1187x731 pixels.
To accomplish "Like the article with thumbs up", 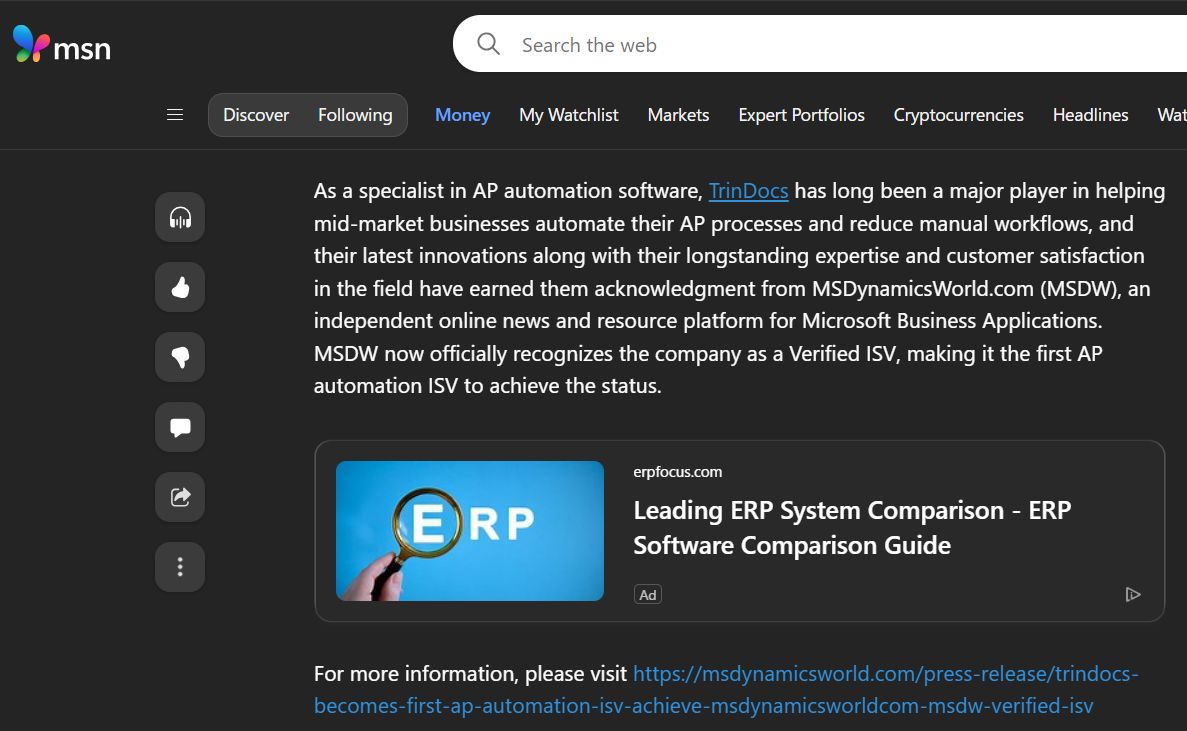I will [x=180, y=287].
